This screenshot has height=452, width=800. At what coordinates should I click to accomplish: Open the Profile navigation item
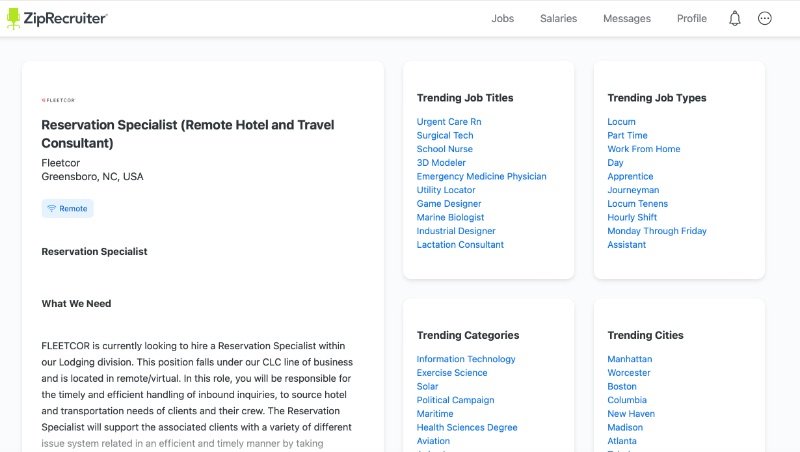tap(692, 18)
